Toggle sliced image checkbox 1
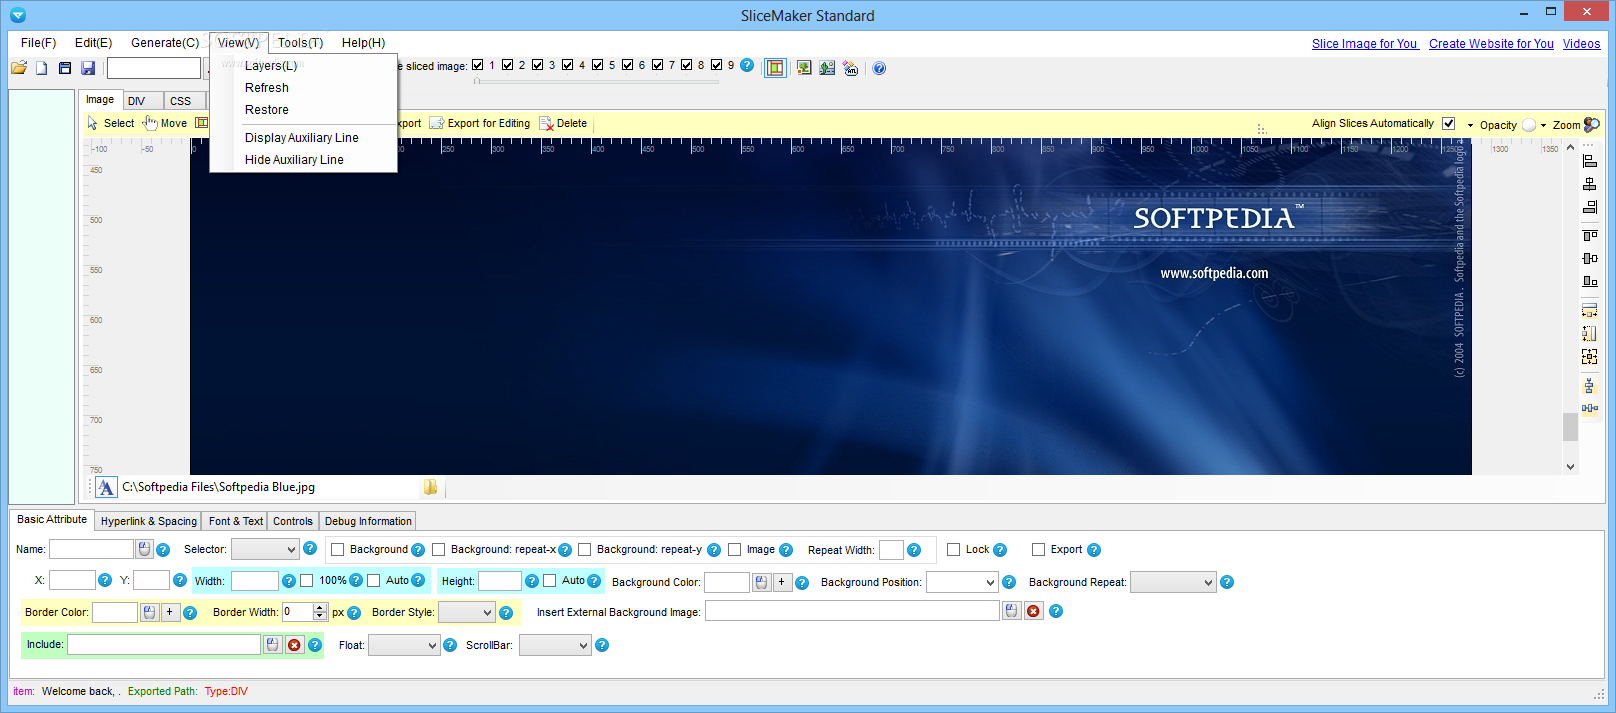Image resolution: width=1616 pixels, height=713 pixels. pyautogui.click(x=478, y=65)
